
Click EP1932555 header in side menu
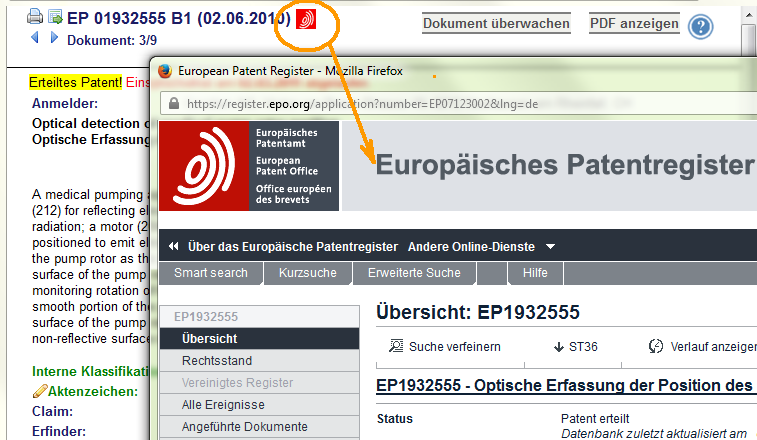(259, 317)
